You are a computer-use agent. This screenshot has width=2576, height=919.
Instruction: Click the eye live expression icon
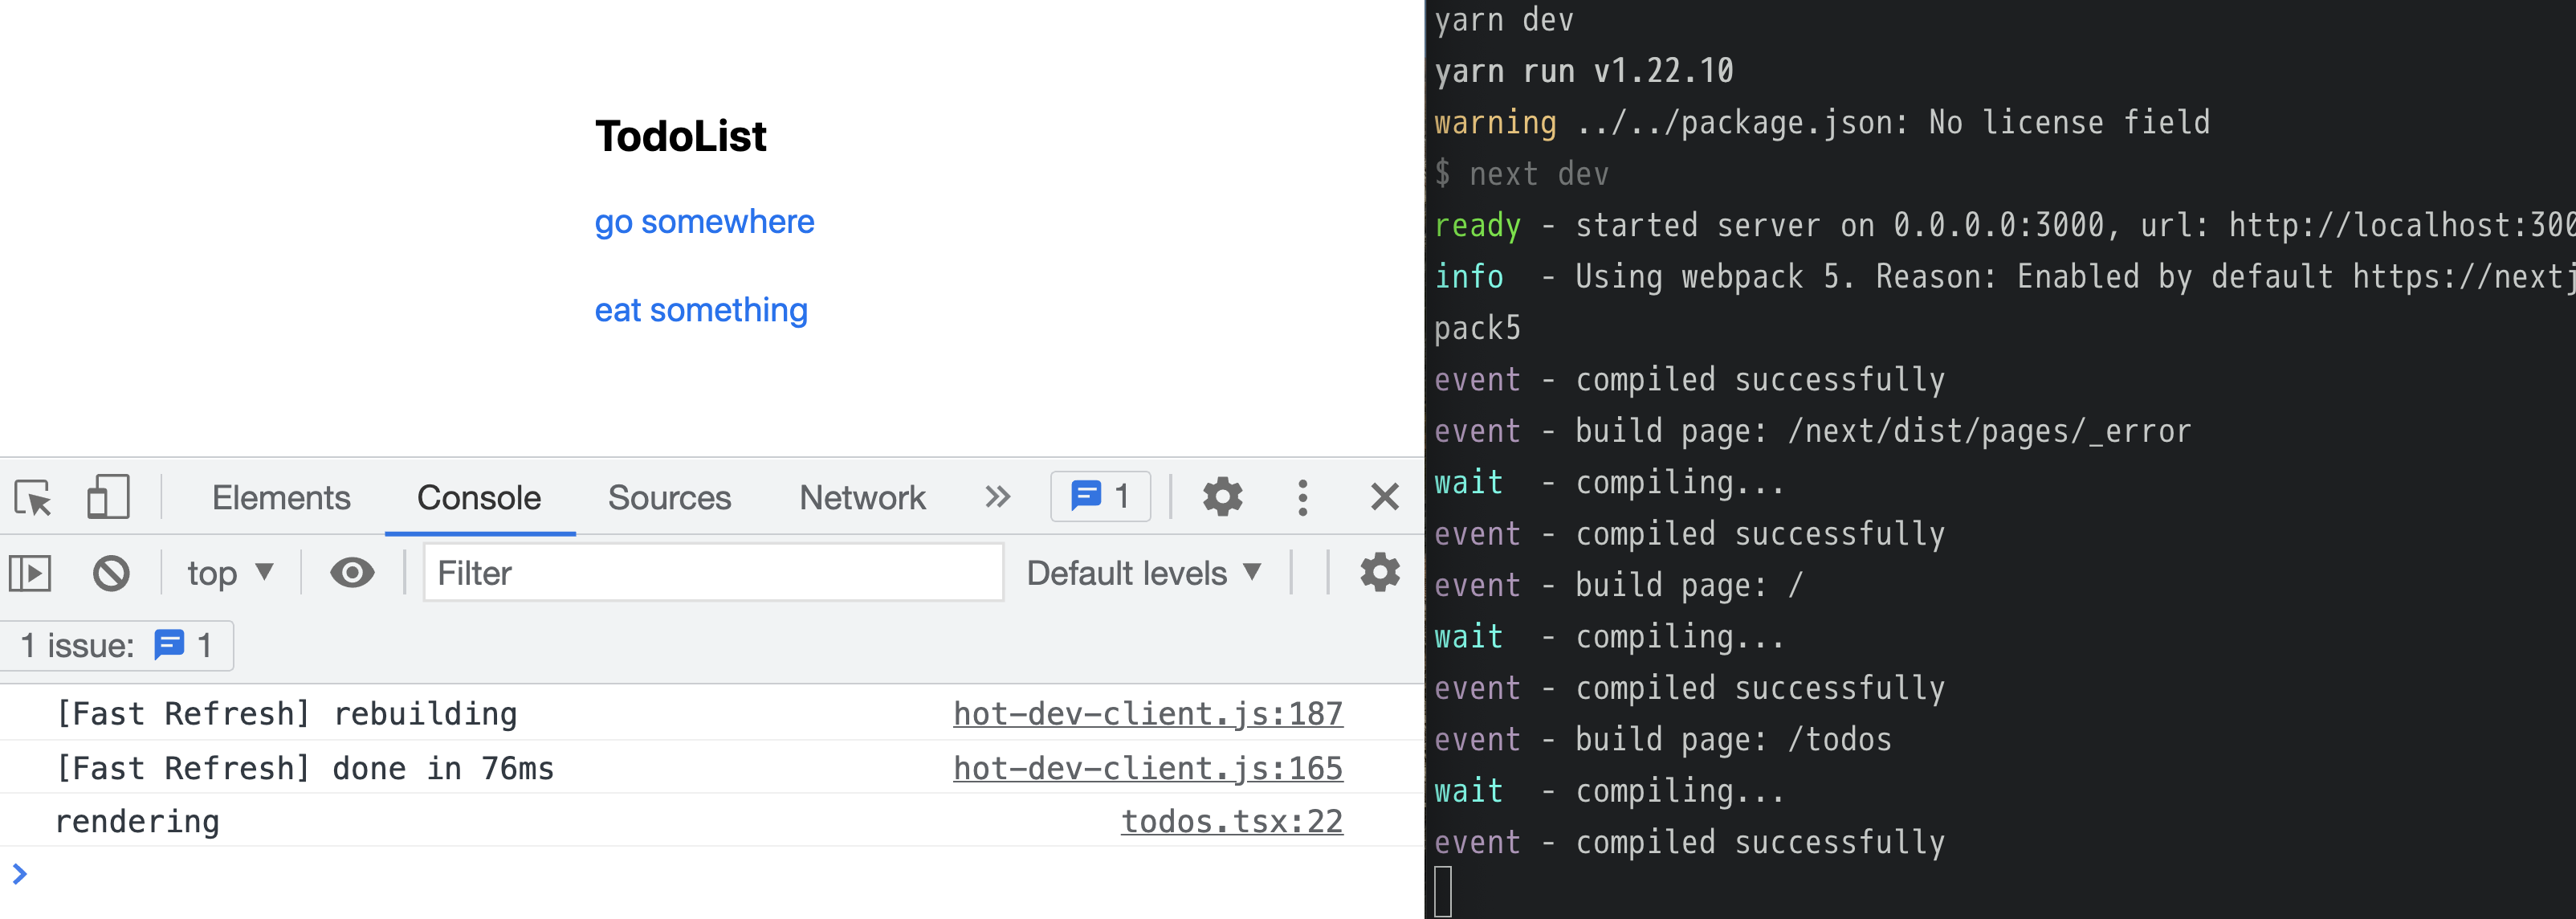click(x=352, y=573)
